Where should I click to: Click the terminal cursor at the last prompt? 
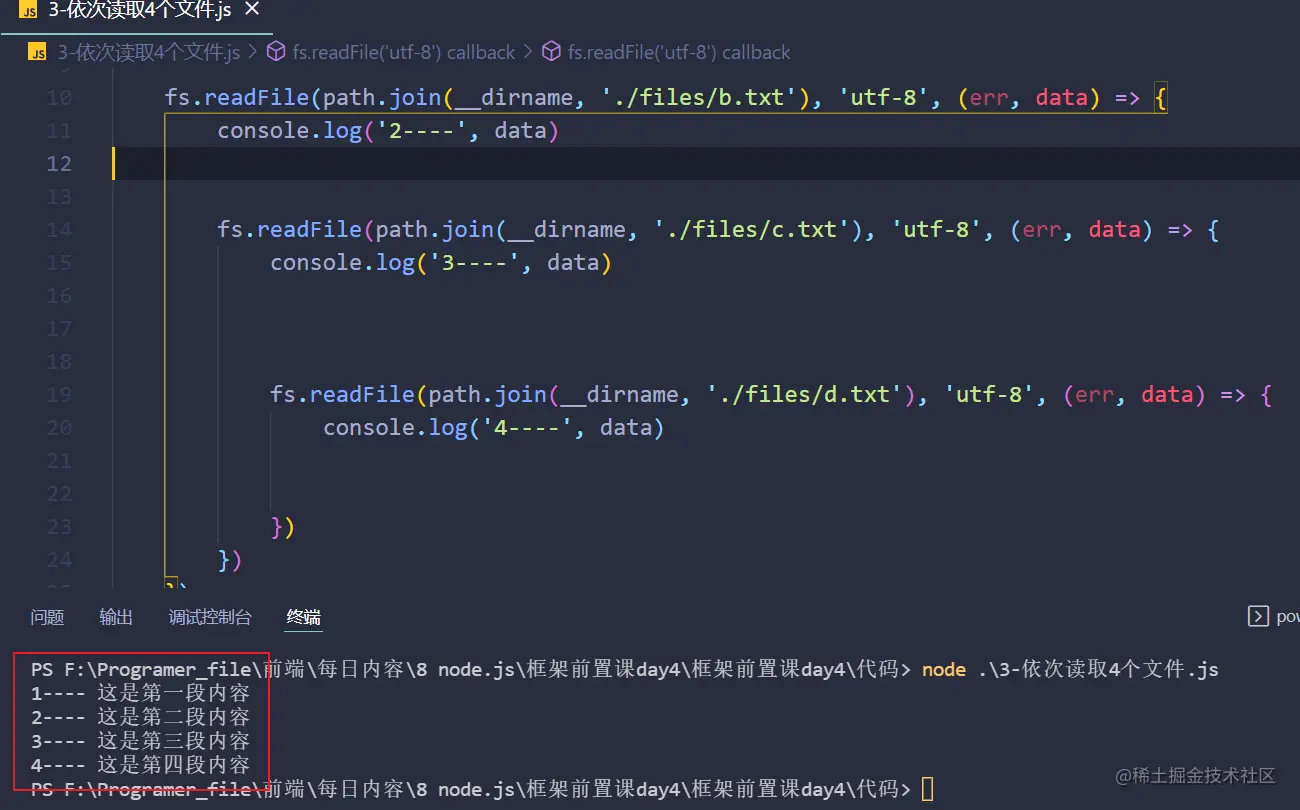[928, 789]
